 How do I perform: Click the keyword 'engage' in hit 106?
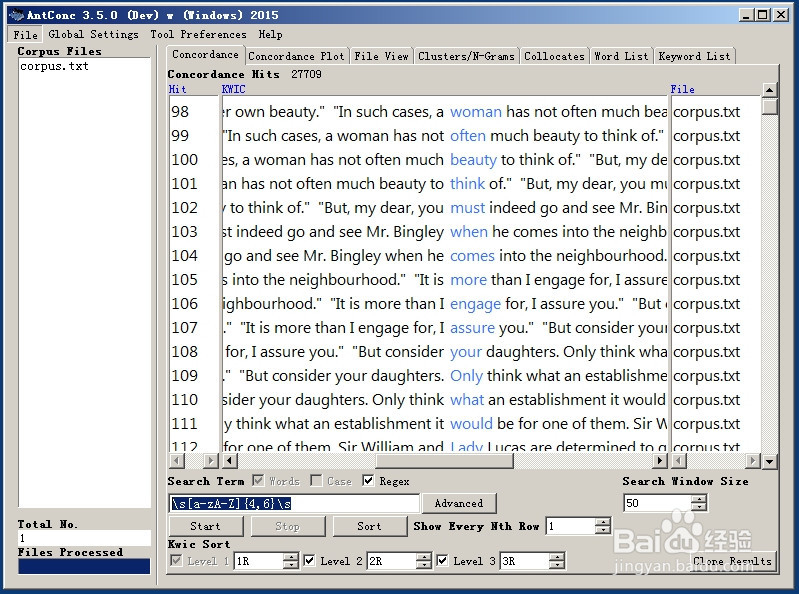475,304
